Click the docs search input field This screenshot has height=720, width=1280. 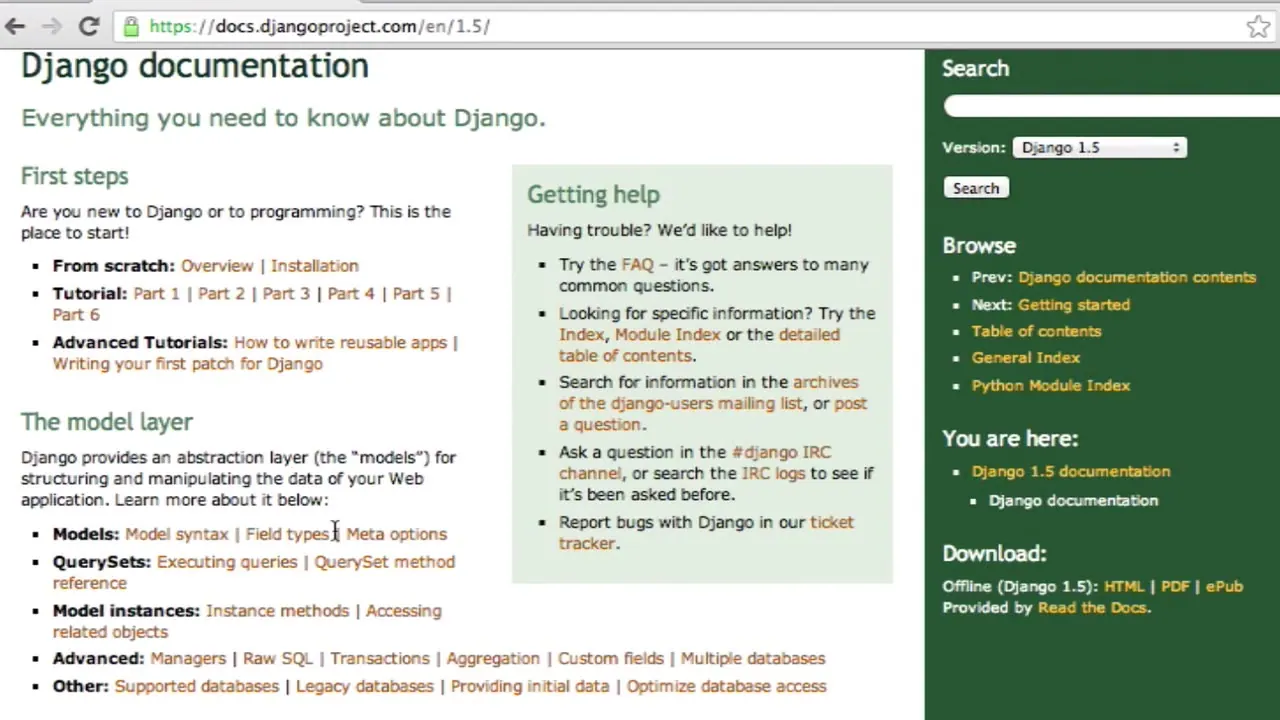1111,107
